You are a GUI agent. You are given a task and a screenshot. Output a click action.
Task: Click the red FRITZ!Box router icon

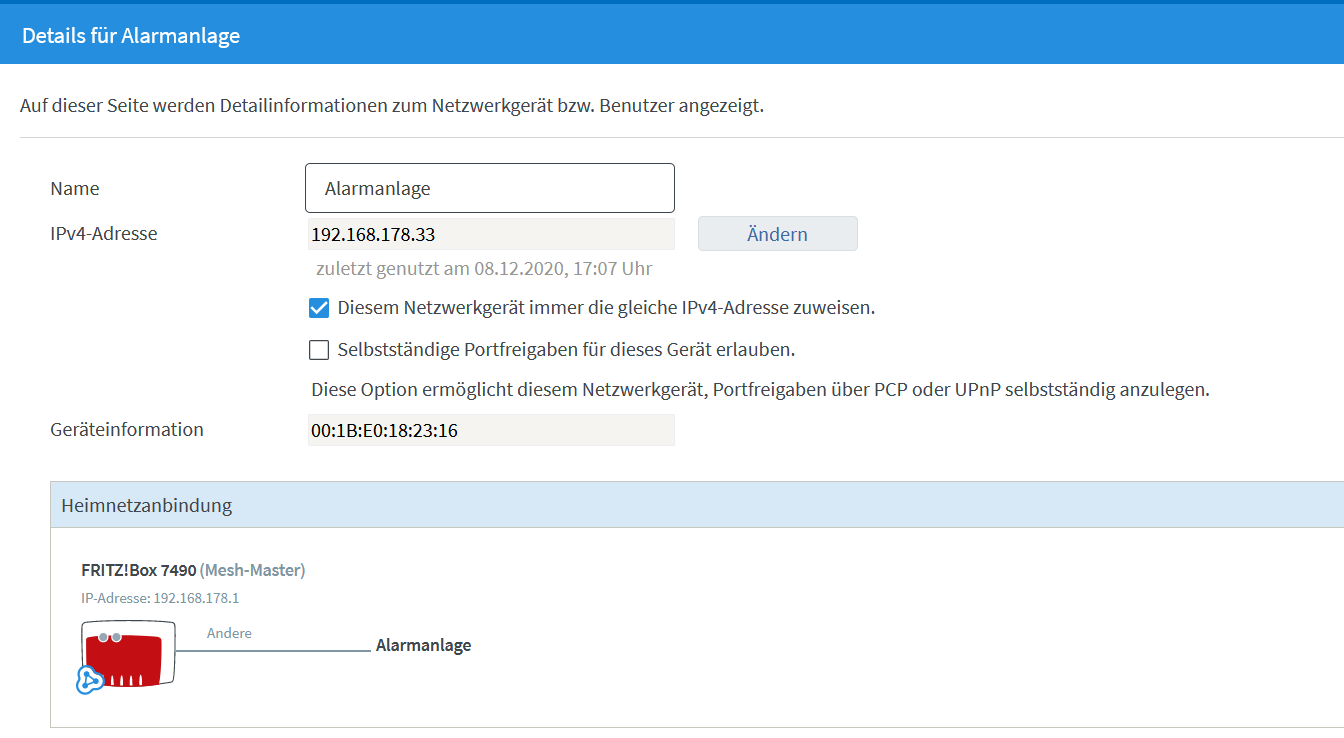(129, 653)
